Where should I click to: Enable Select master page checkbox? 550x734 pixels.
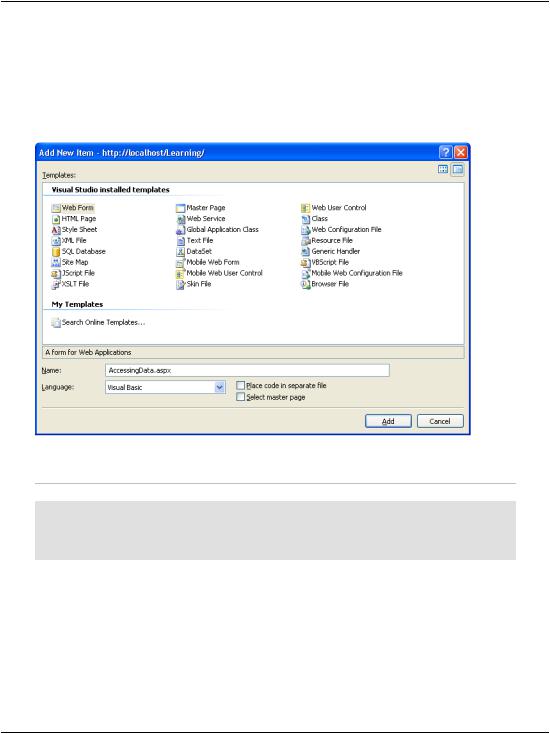coord(241,397)
